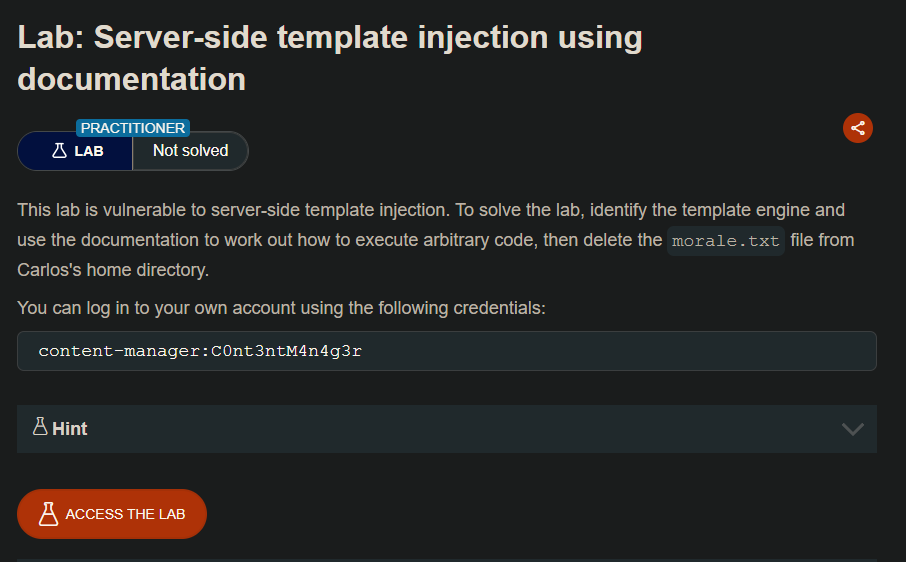This screenshot has height=562, width=906.
Task: Click the 'You can log in' instruction line
Action: point(281,307)
